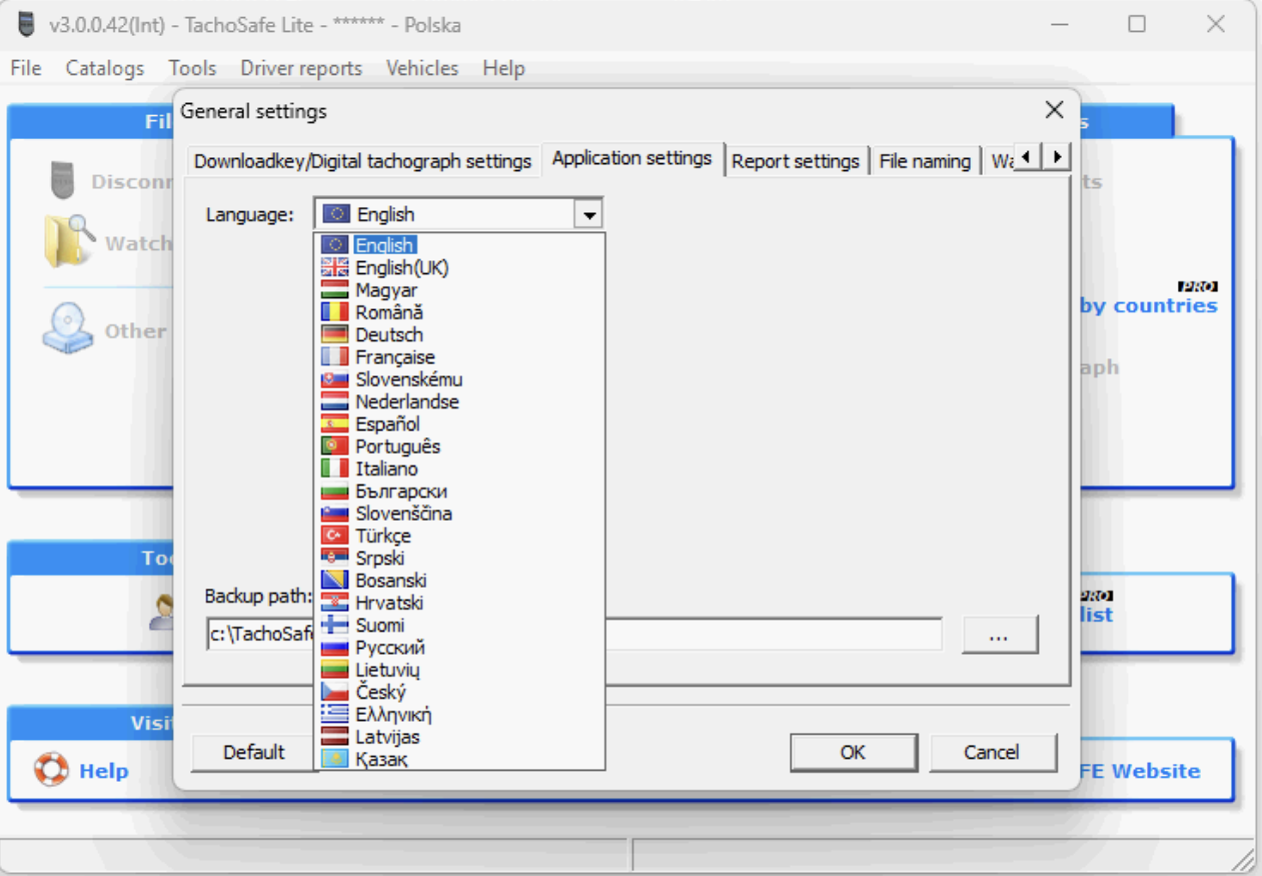This screenshot has width=1262, height=876.
Task: Choose Nederlandse language entry
Action: [x=459, y=402]
